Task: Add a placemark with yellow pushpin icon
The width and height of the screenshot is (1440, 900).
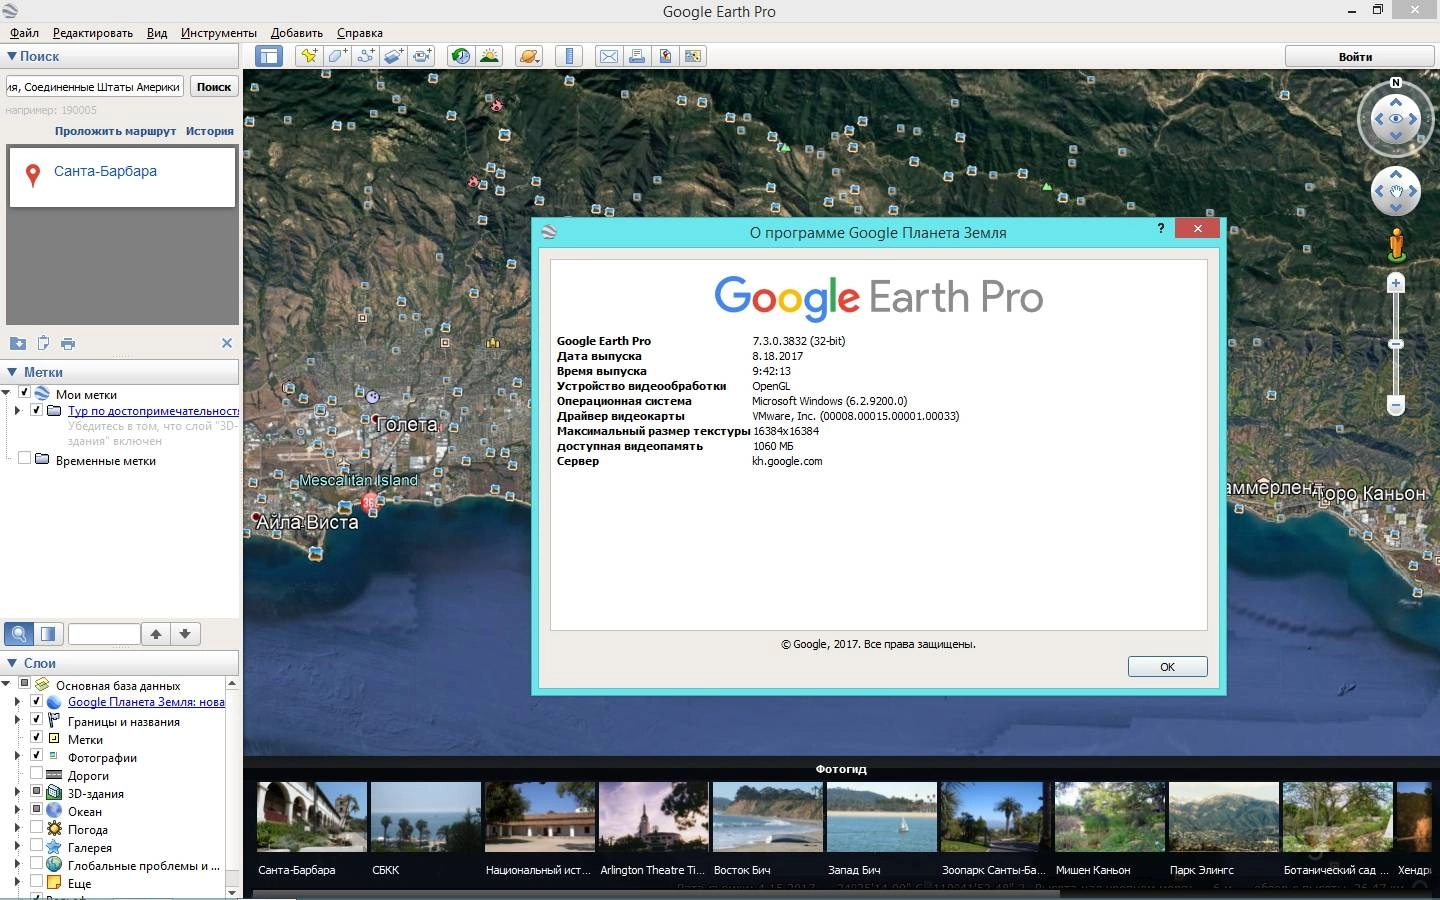Action: [309, 56]
